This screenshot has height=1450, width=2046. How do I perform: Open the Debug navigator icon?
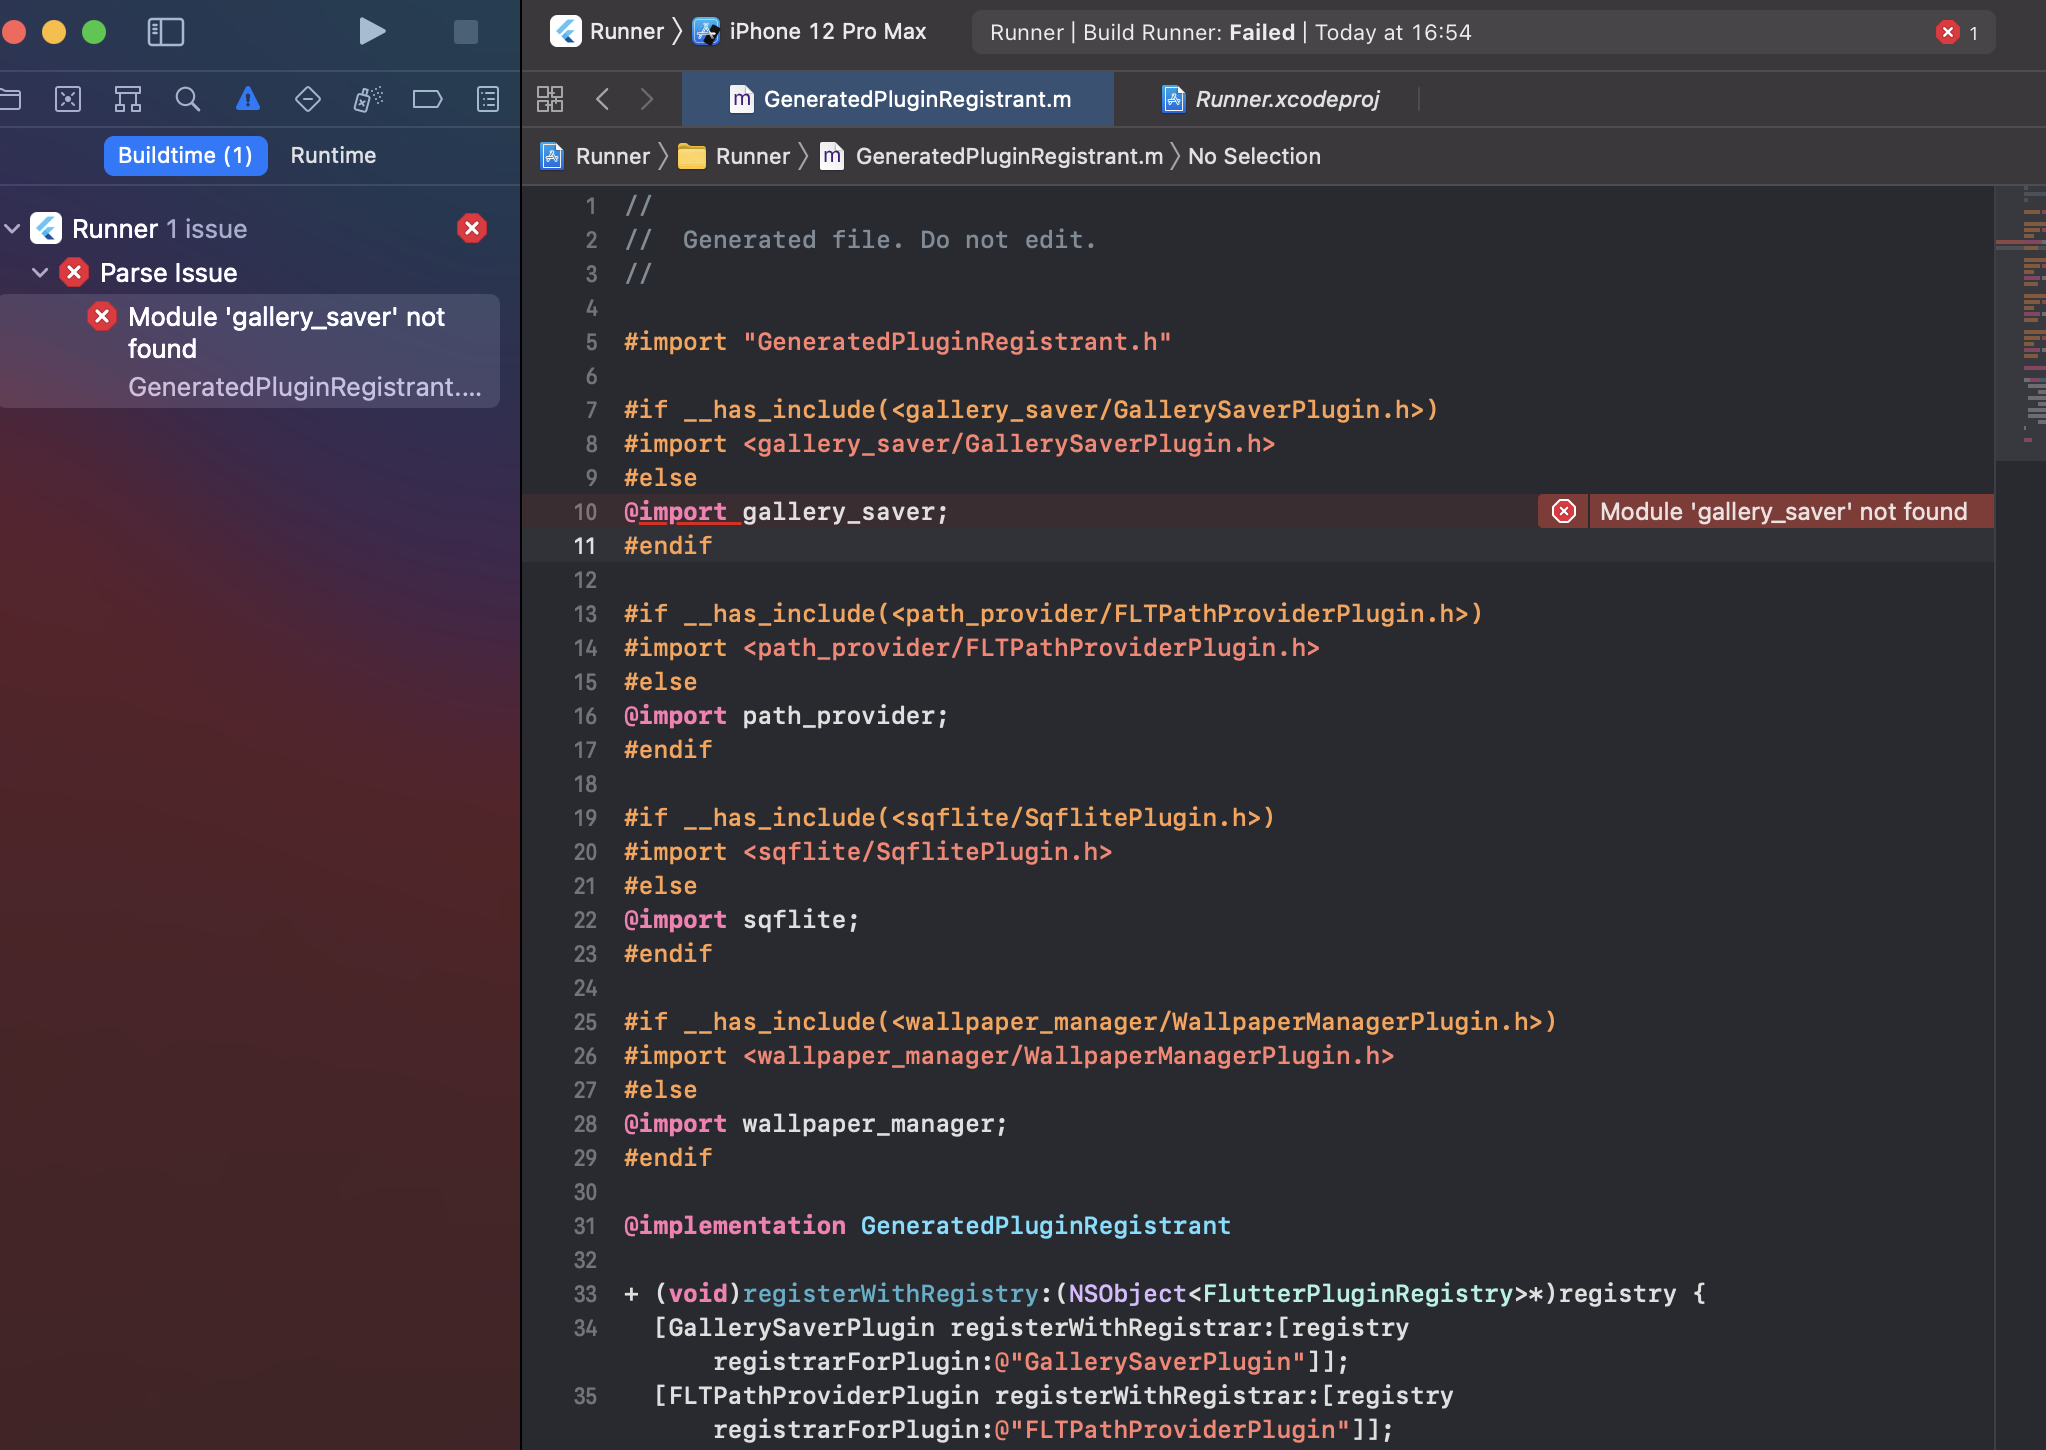coord(368,99)
